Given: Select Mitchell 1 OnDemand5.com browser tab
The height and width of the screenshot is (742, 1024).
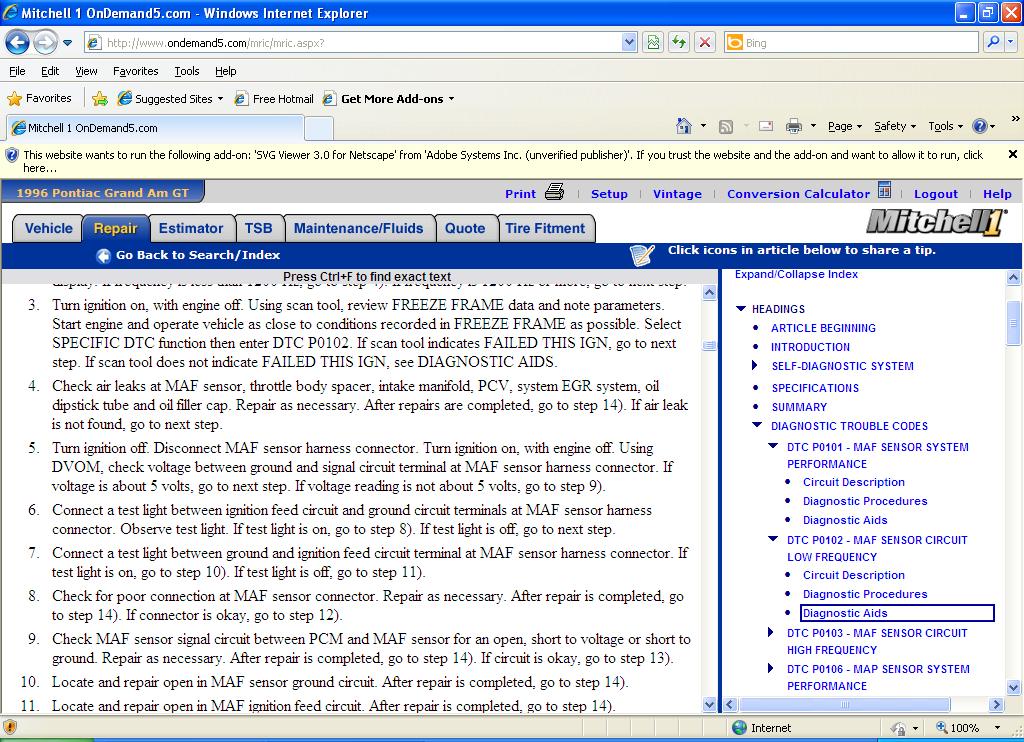Looking at the screenshot, I should click(155, 128).
